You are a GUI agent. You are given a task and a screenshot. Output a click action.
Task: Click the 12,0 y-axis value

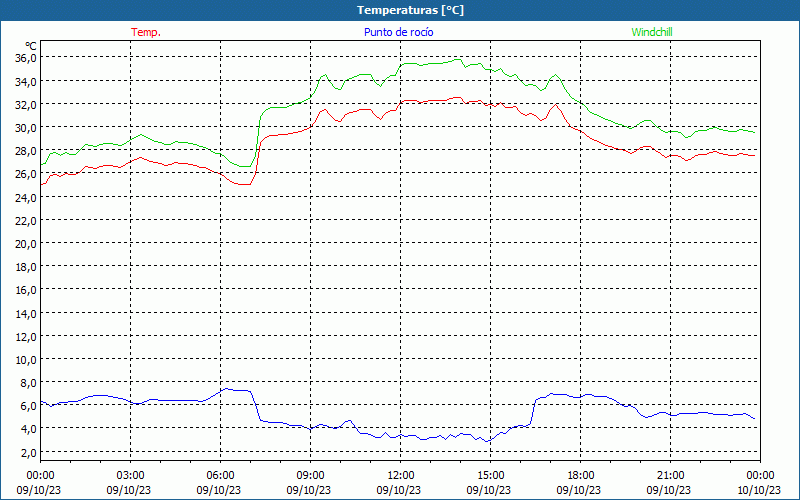point(26,337)
